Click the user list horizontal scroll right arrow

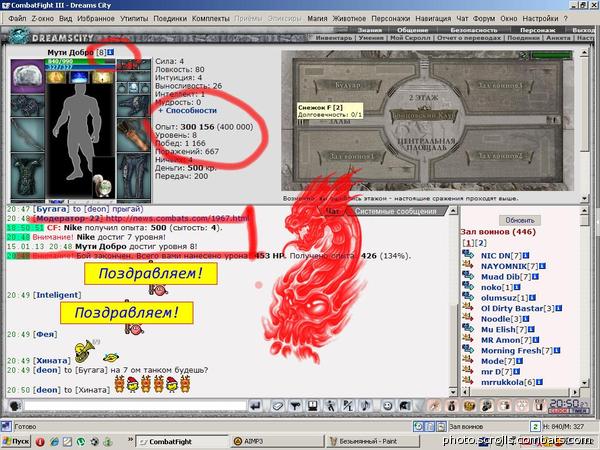click(x=575, y=392)
